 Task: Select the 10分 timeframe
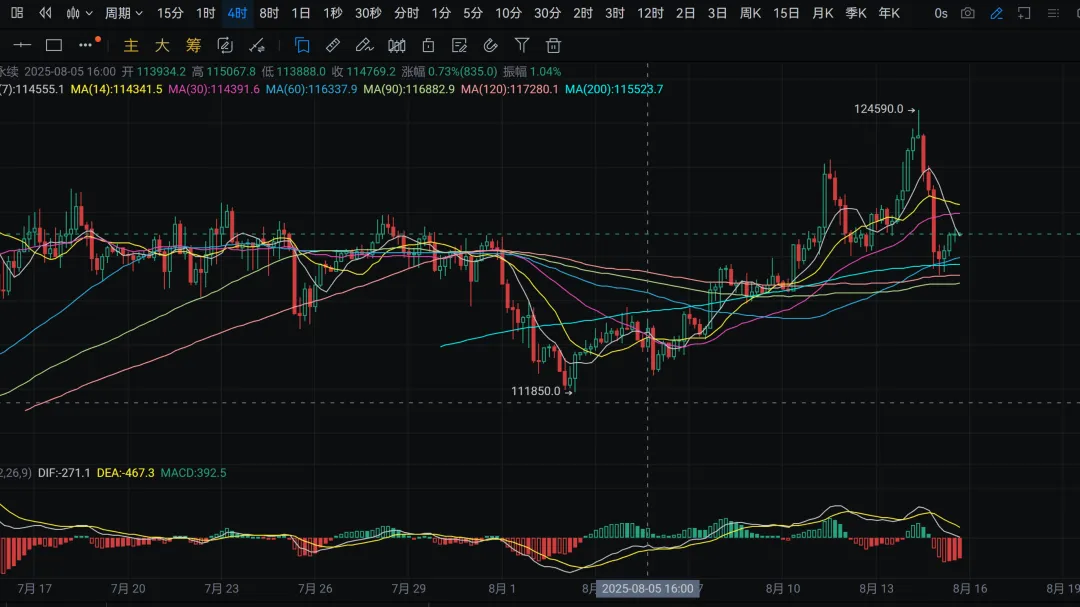click(508, 13)
